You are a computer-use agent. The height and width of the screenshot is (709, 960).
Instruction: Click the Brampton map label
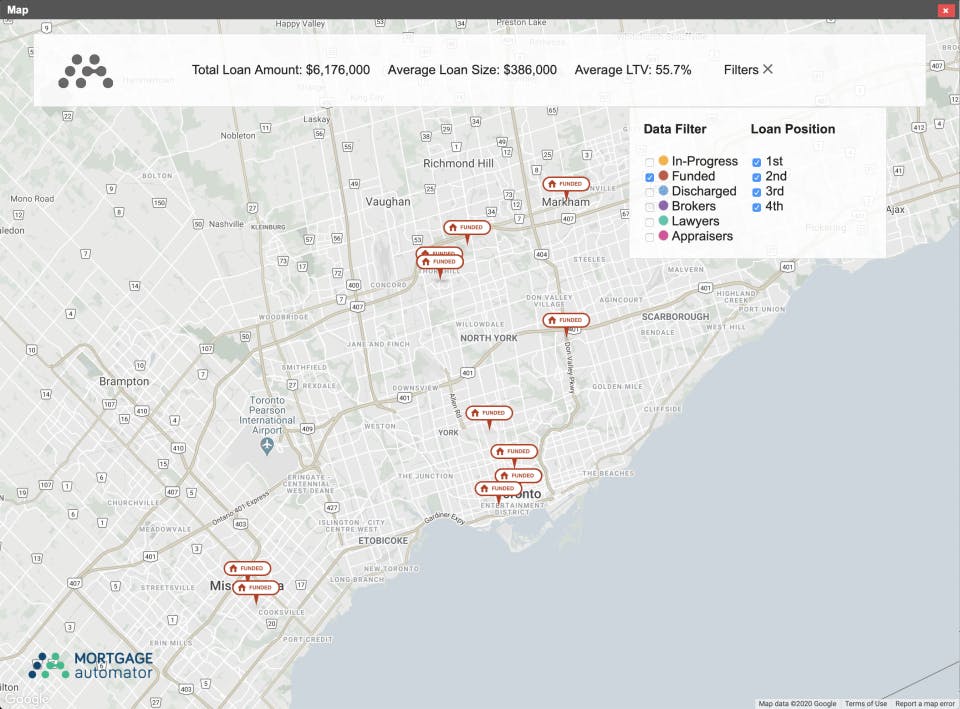point(124,381)
